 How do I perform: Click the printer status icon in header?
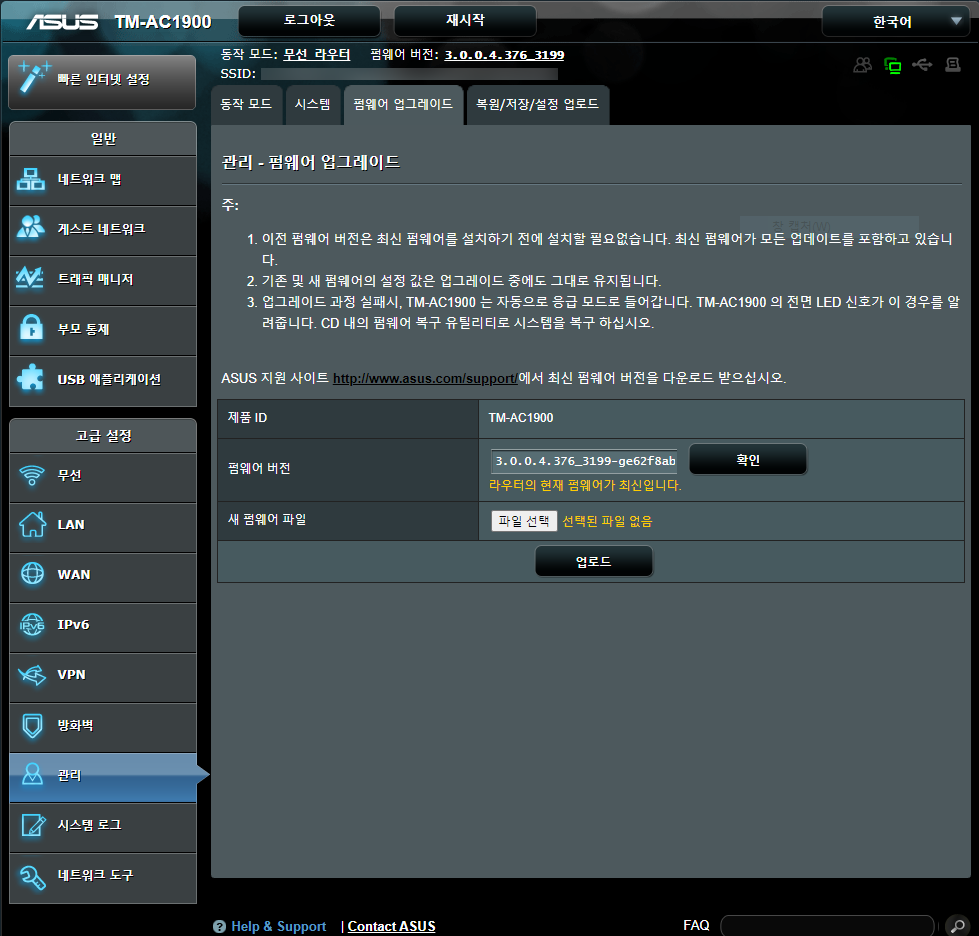click(x=953, y=64)
